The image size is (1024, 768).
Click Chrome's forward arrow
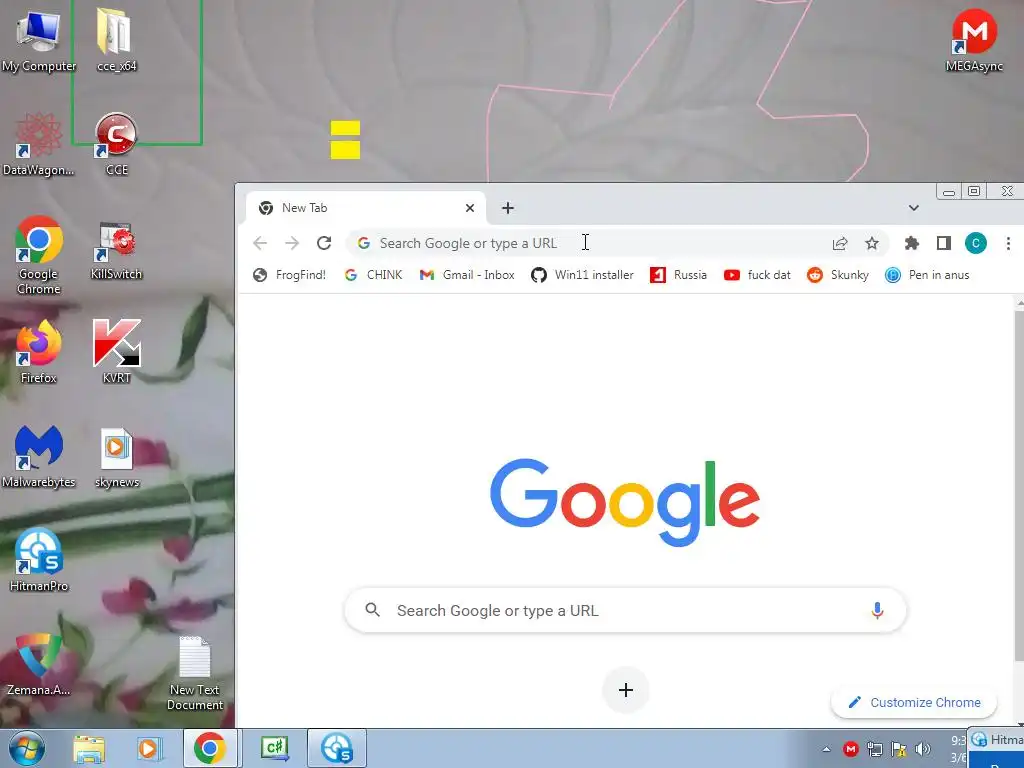coord(292,243)
